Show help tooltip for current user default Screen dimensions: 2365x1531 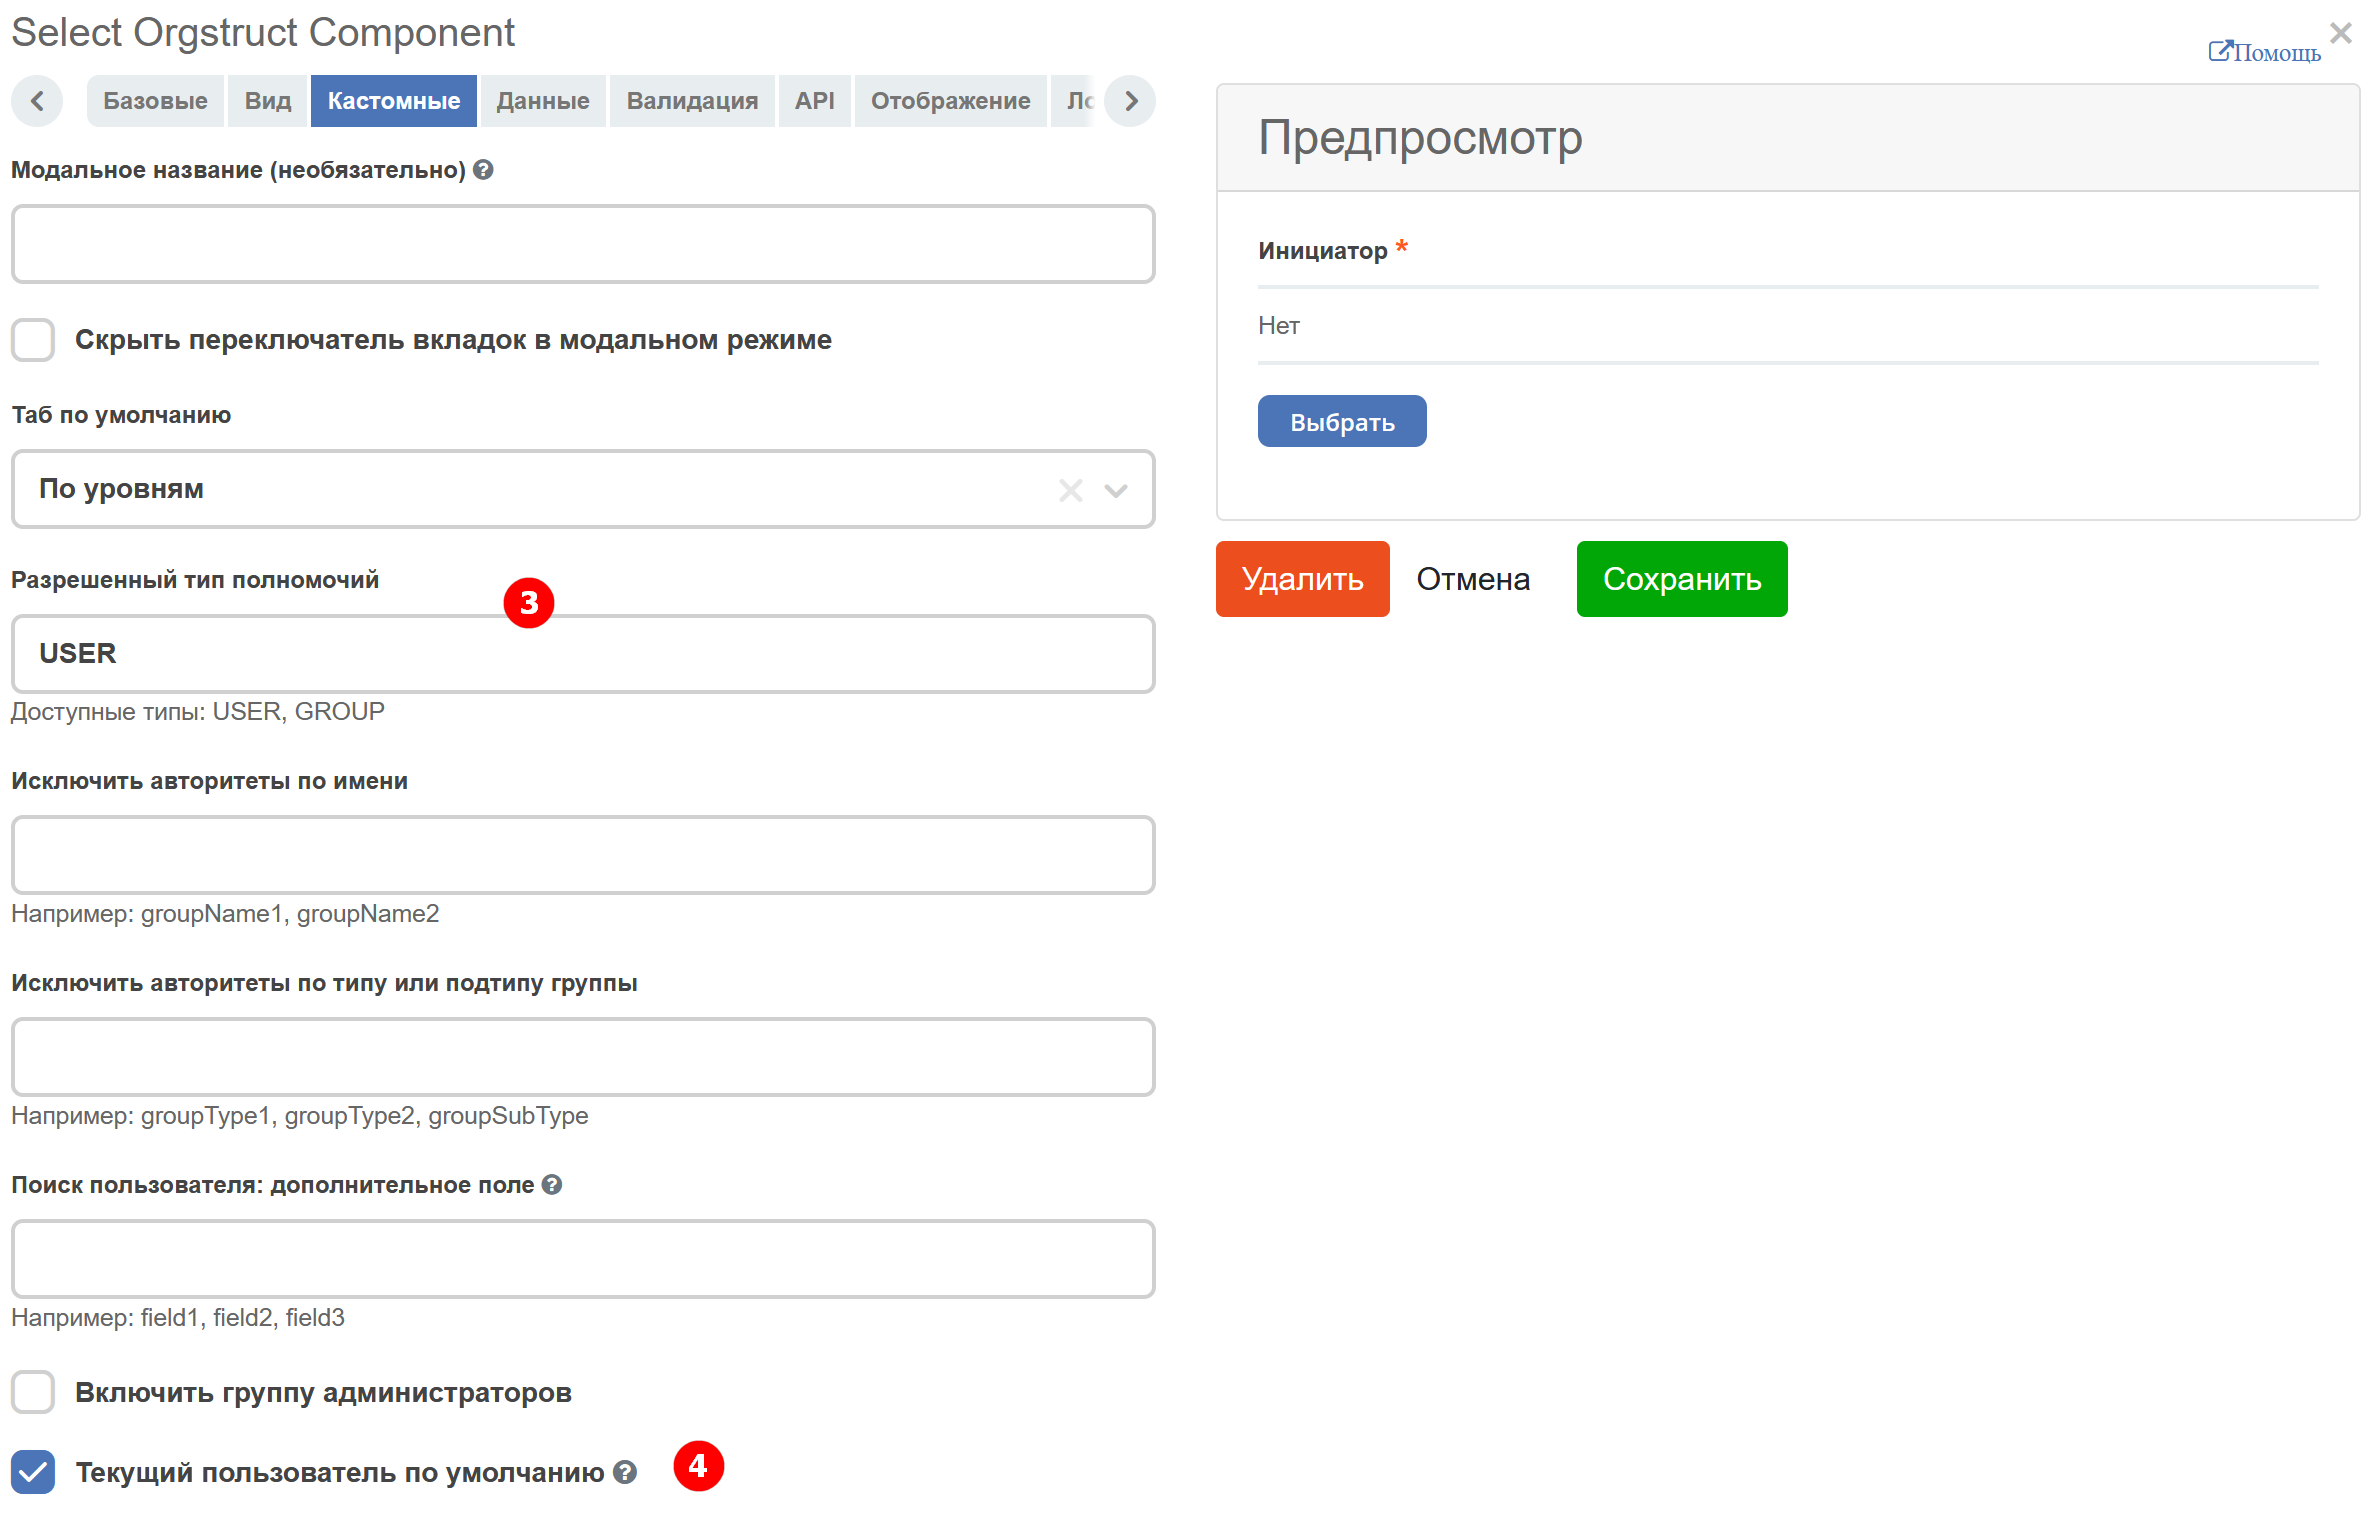pos(625,1472)
